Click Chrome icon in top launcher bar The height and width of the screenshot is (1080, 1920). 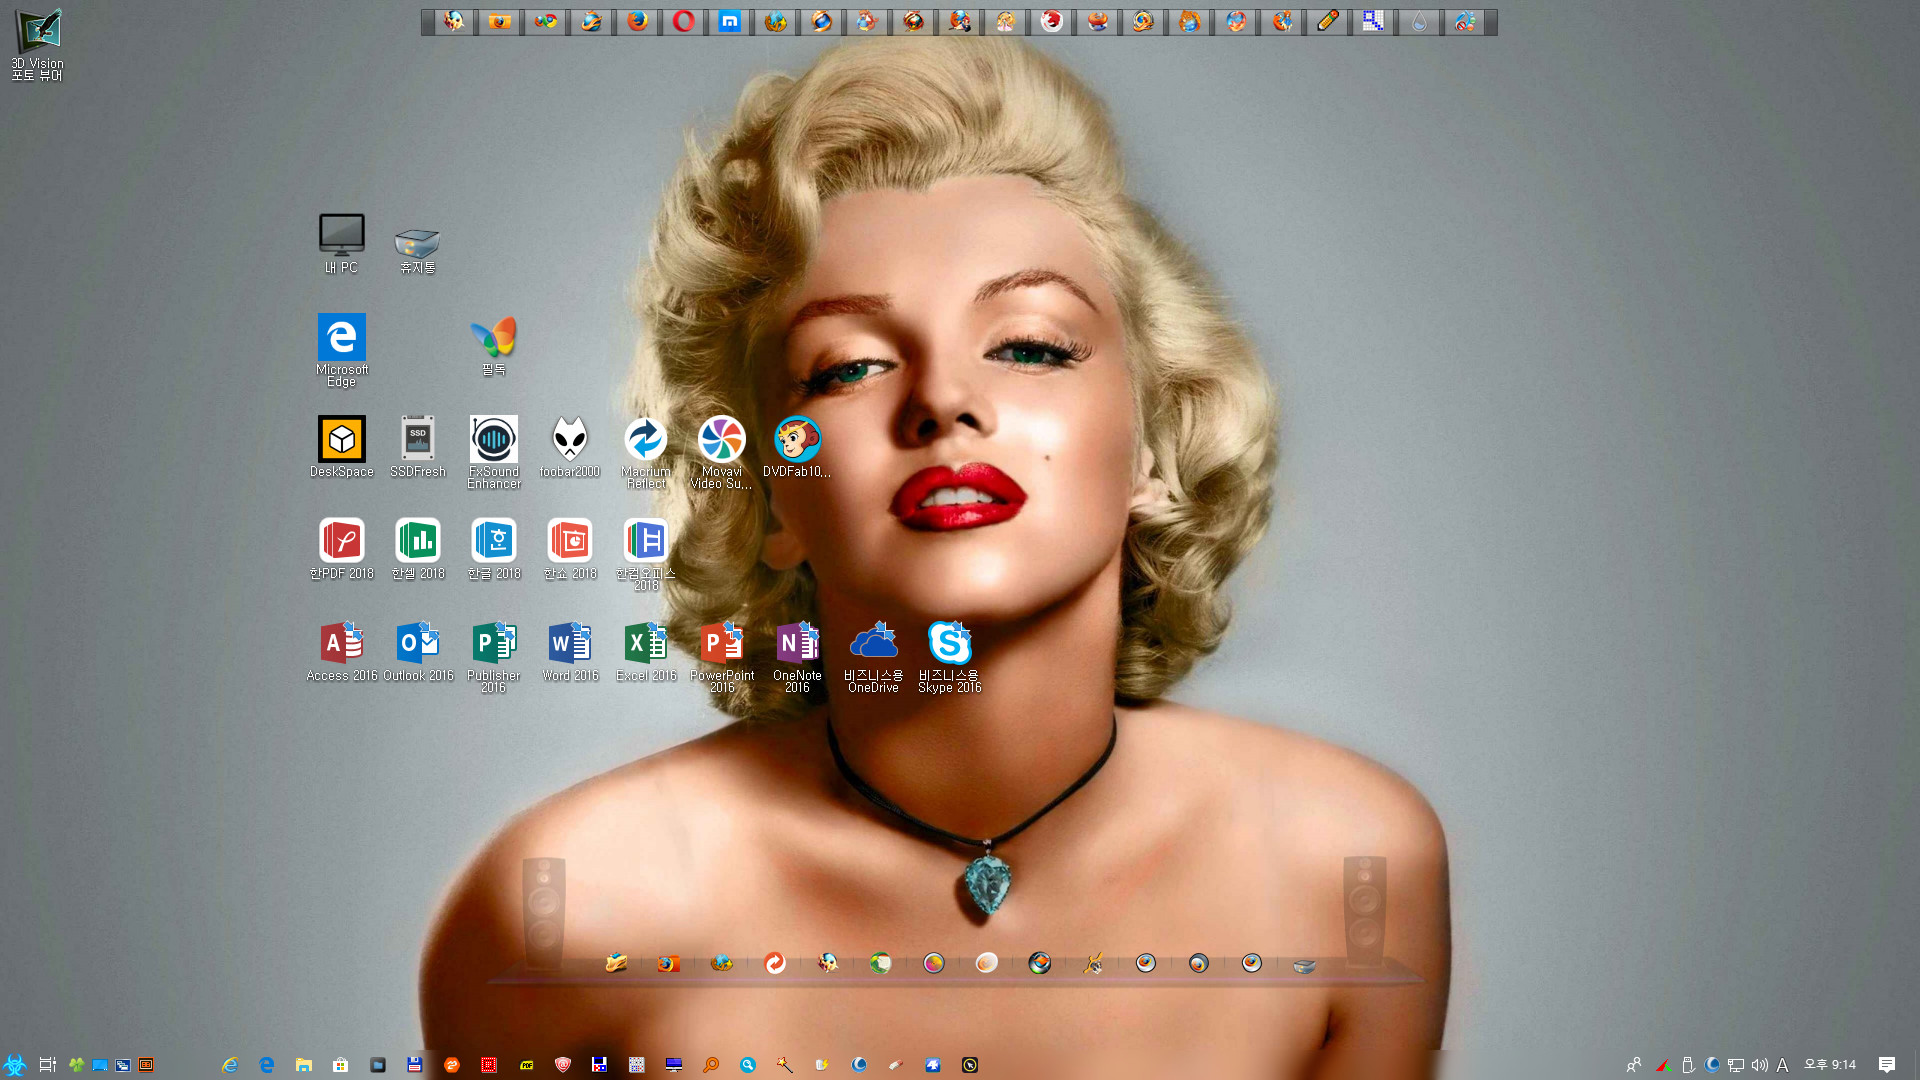tap(546, 21)
